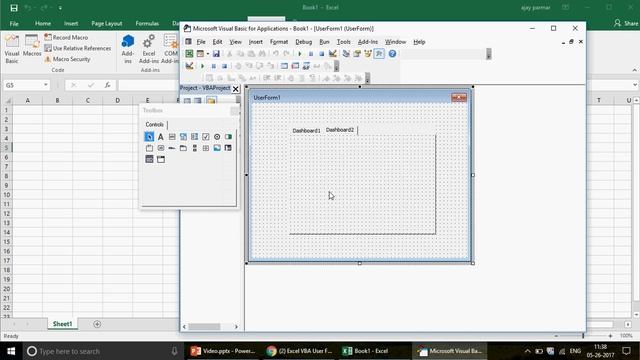640x360 pixels.
Task: Pick the Select Objects pointer tool
Action: (x=149, y=137)
